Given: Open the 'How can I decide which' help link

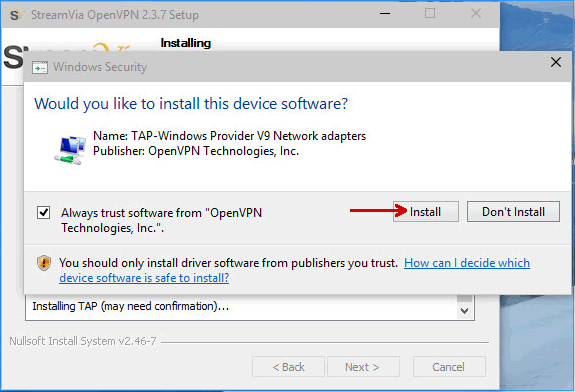Looking at the screenshot, I should [x=467, y=263].
